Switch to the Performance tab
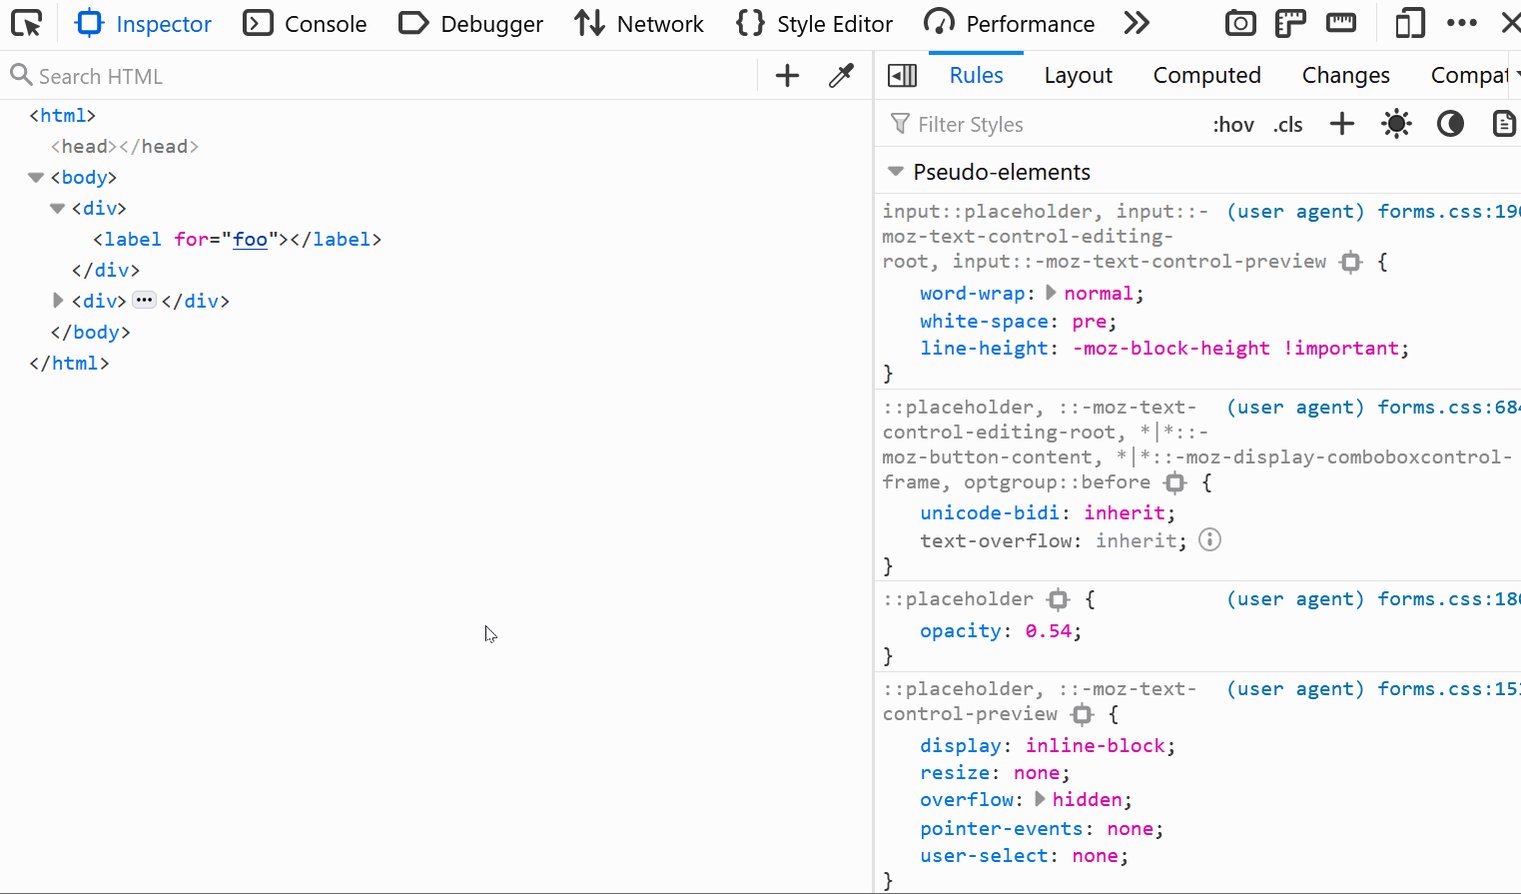The height and width of the screenshot is (894, 1521). coord(1009,23)
